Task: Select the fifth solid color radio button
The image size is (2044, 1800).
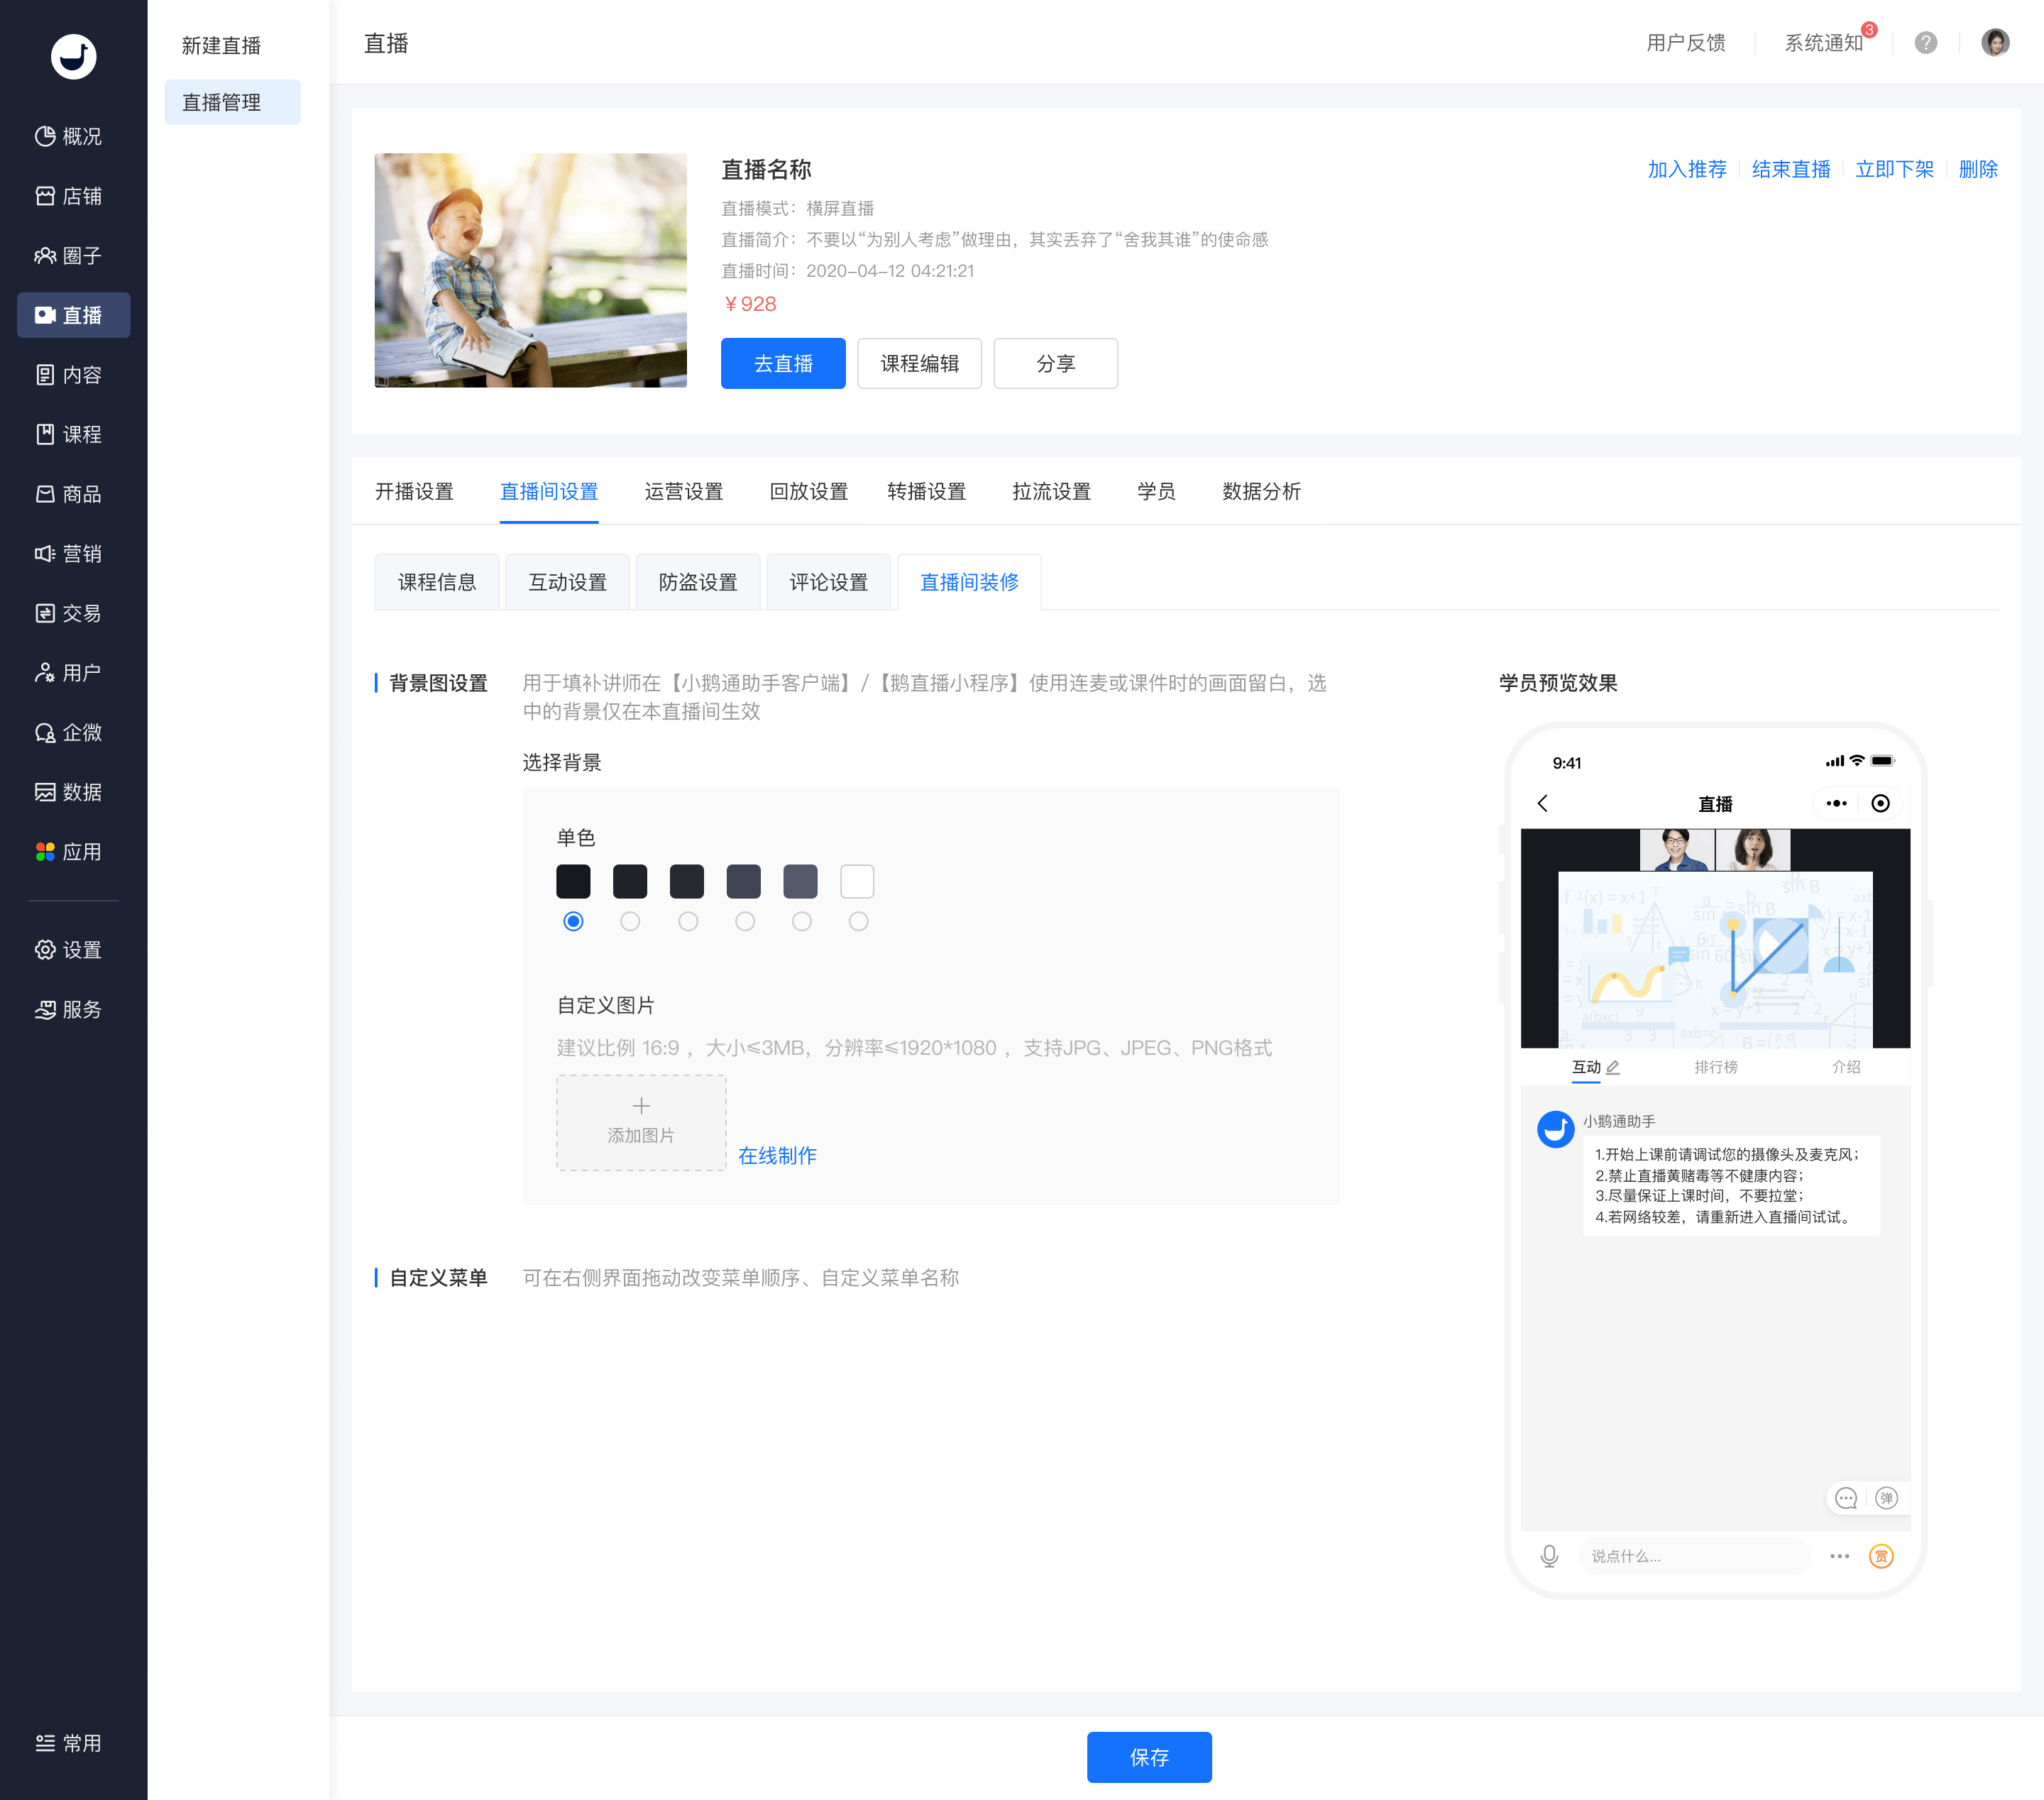Action: 802,921
